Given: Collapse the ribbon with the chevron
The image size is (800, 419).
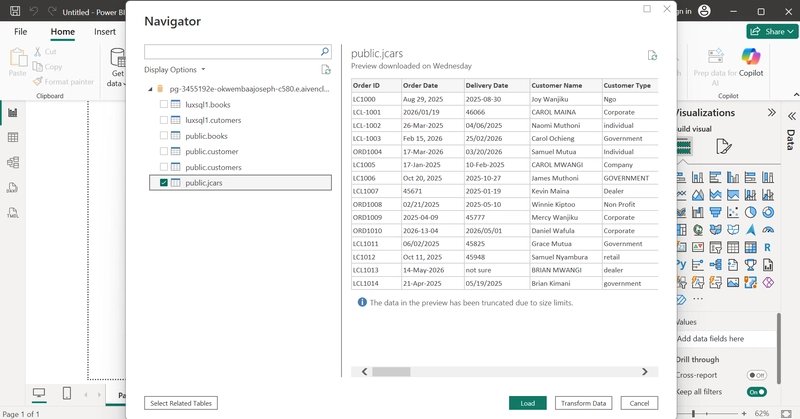Looking at the screenshot, I should (x=796, y=95).
